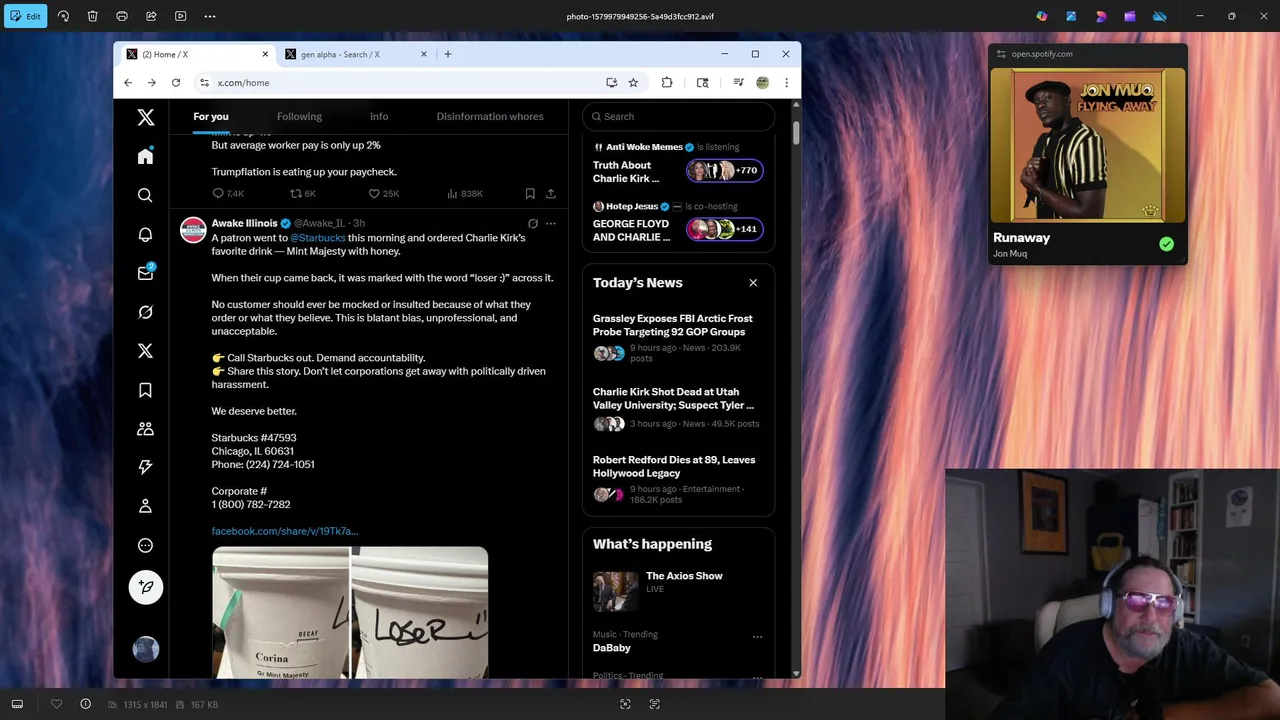Bookmark the Trumpflation post
The height and width of the screenshot is (720, 1280).
[x=530, y=194]
